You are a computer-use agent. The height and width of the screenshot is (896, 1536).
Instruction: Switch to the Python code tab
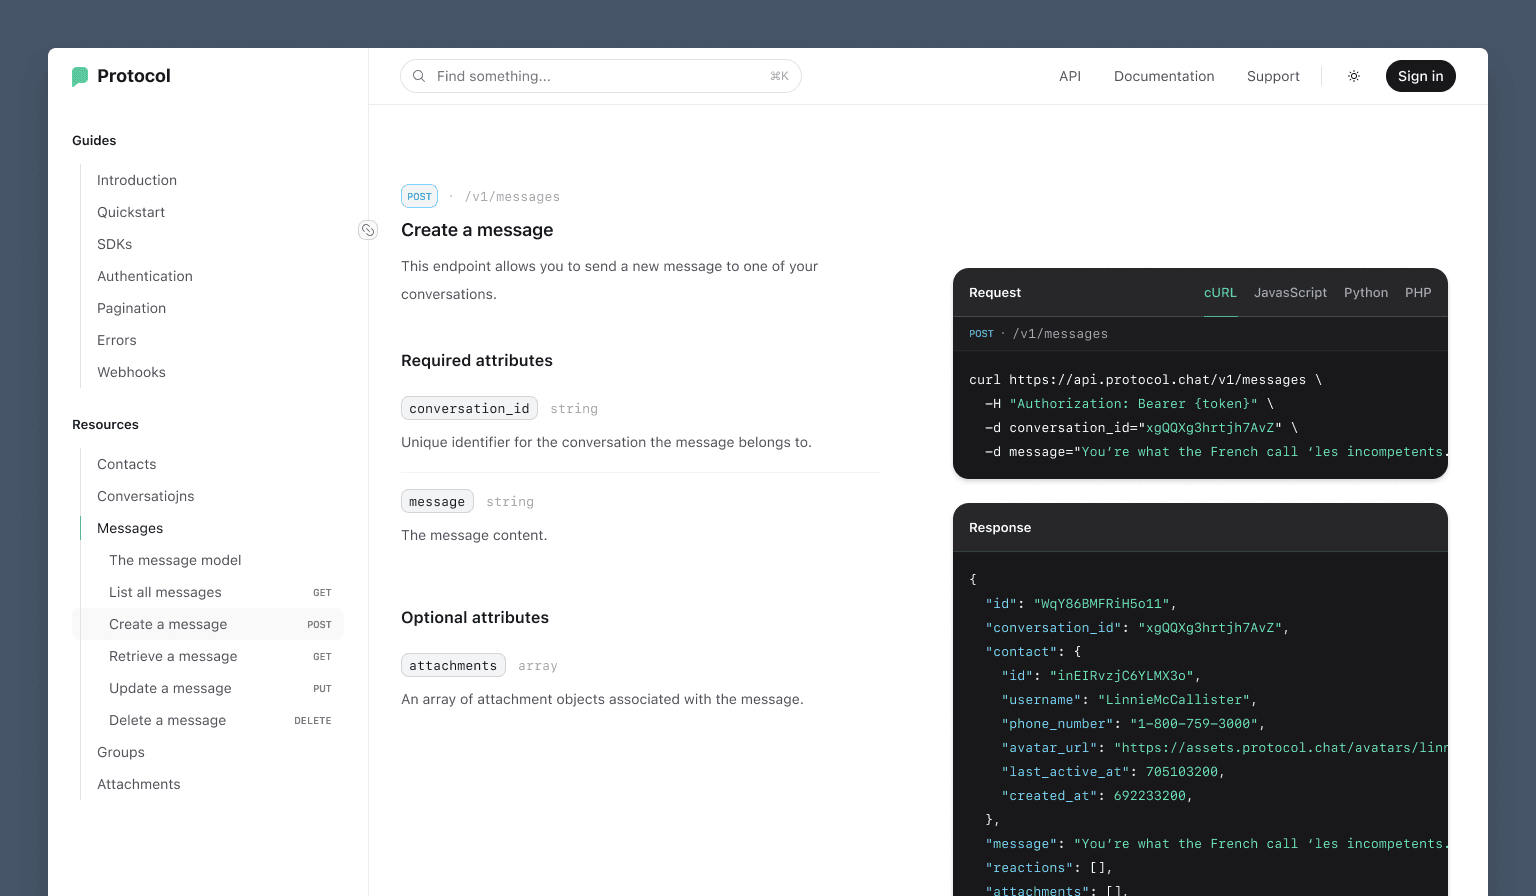1366,292
